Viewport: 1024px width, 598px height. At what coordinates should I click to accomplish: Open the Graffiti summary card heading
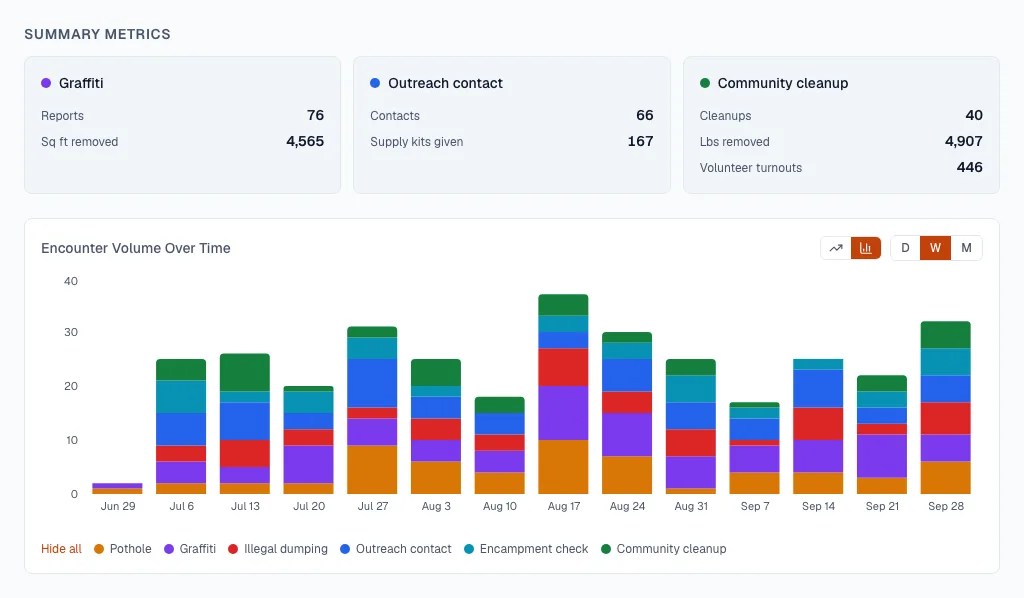pos(72,83)
